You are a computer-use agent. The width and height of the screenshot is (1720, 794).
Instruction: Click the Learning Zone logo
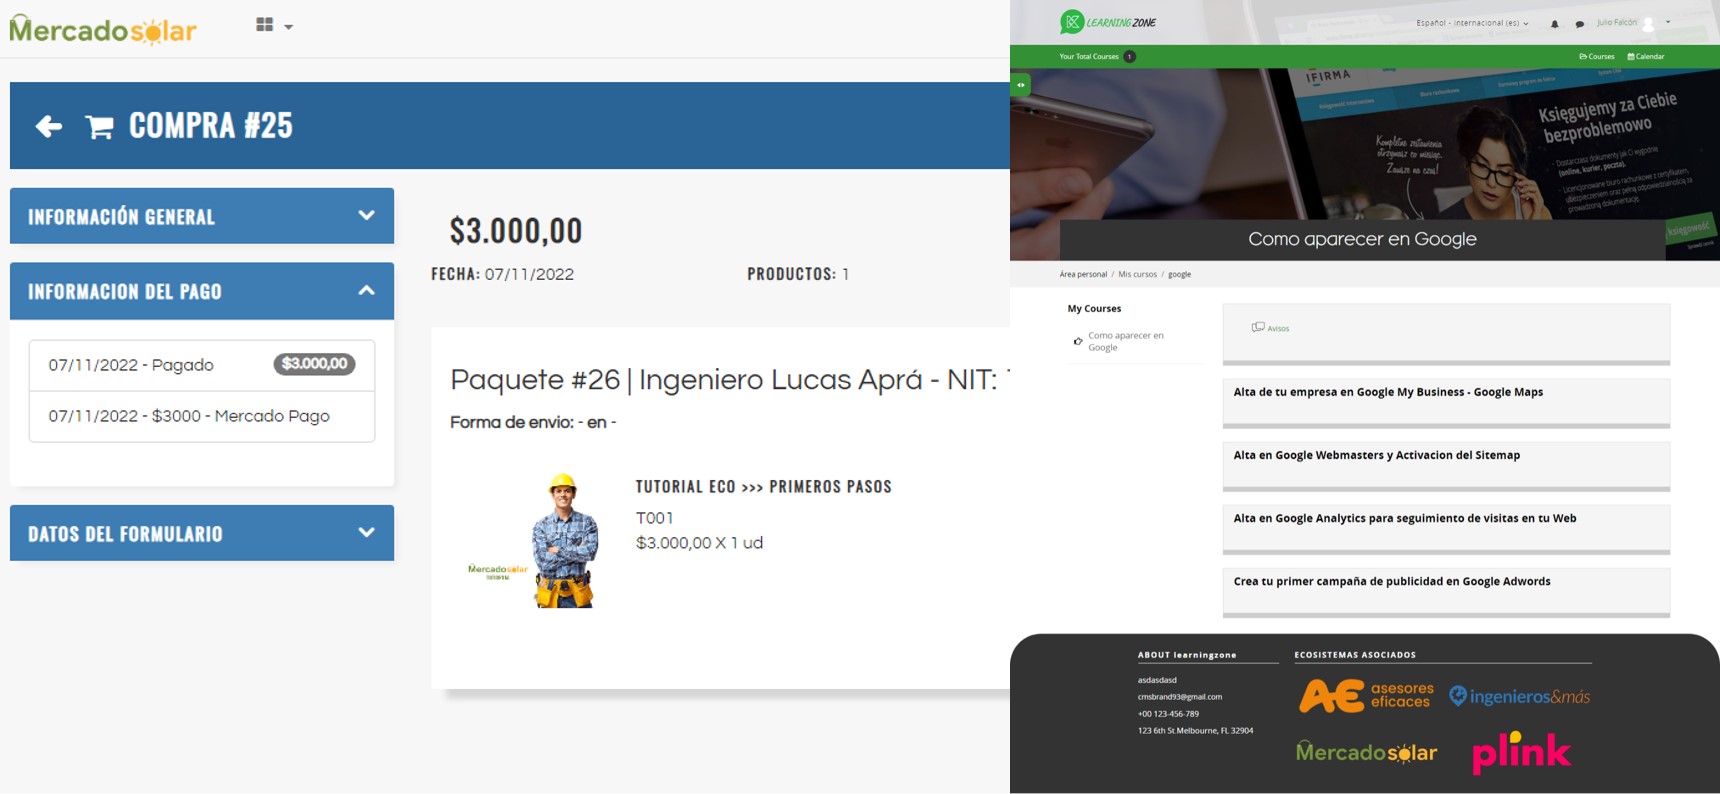[x=1108, y=22]
